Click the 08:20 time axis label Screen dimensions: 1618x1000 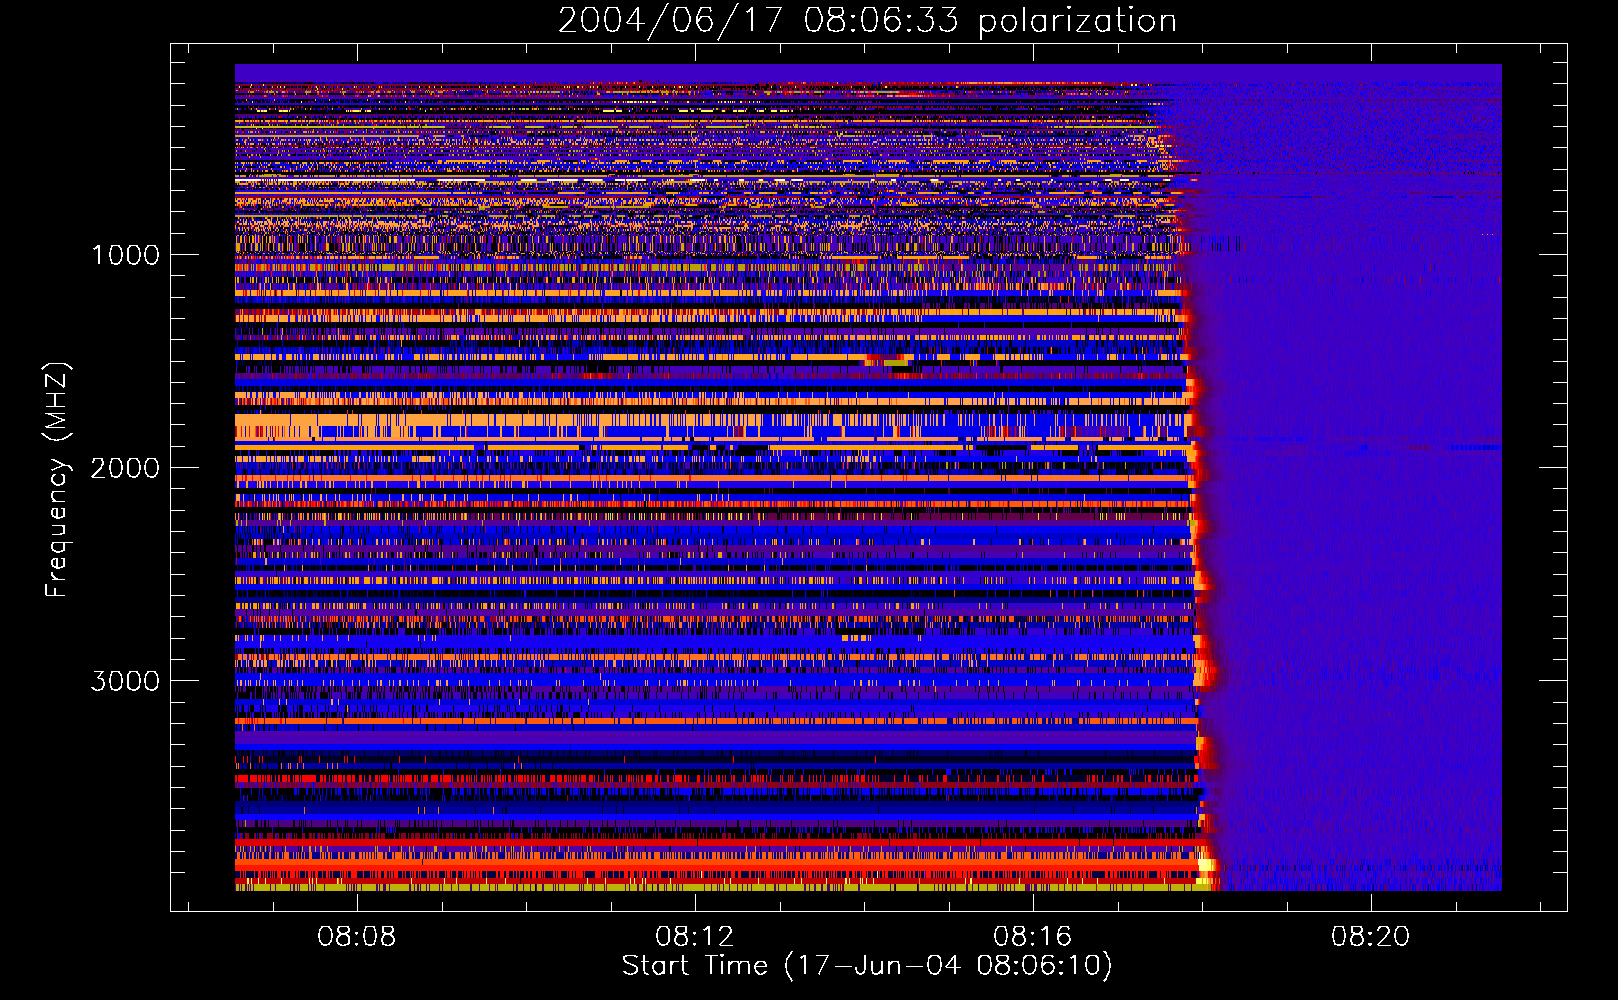point(1370,937)
